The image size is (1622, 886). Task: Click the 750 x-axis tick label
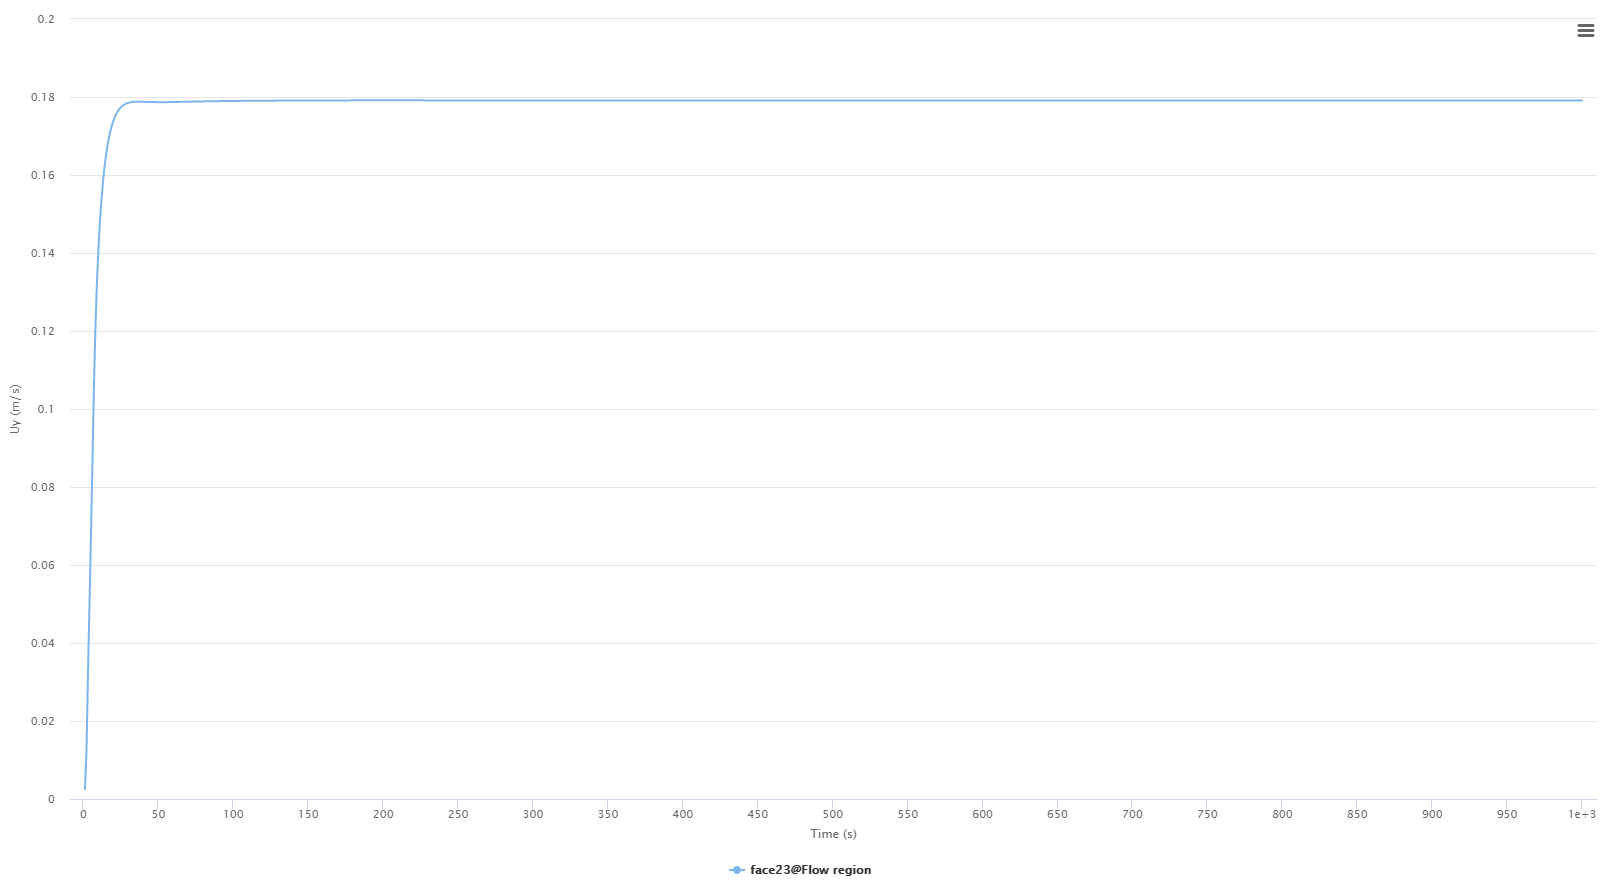pos(1207,814)
